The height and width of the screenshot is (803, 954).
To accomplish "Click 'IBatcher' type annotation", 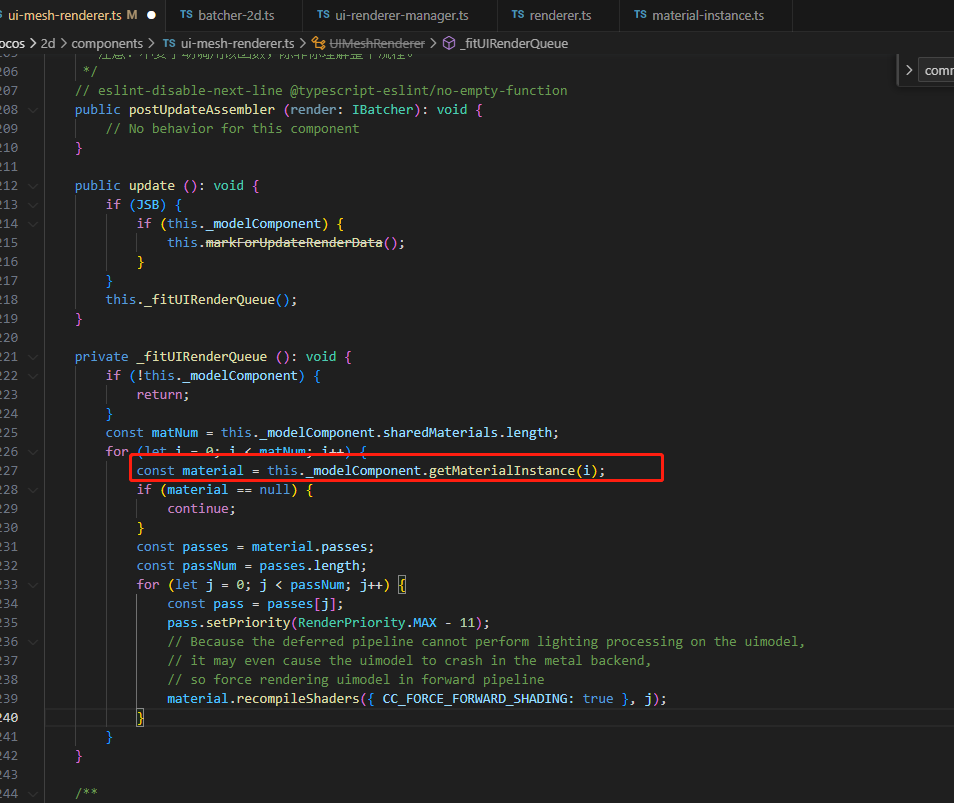I will pyautogui.click(x=382, y=110).
